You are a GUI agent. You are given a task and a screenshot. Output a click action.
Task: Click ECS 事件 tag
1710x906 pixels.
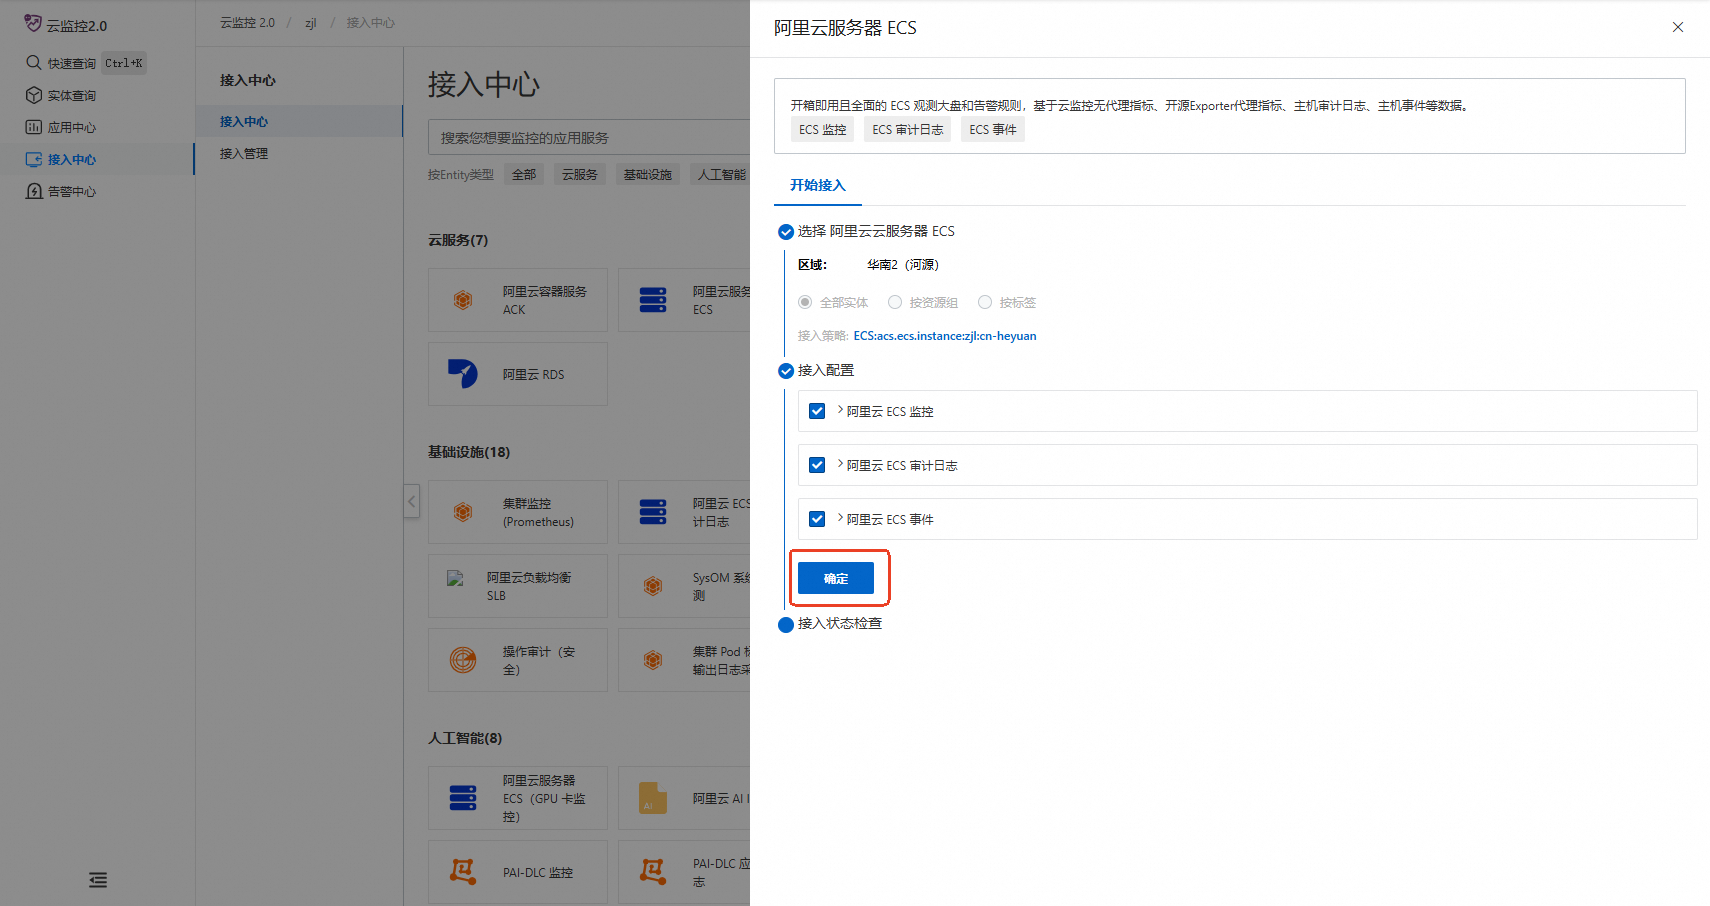pos(993,130)
